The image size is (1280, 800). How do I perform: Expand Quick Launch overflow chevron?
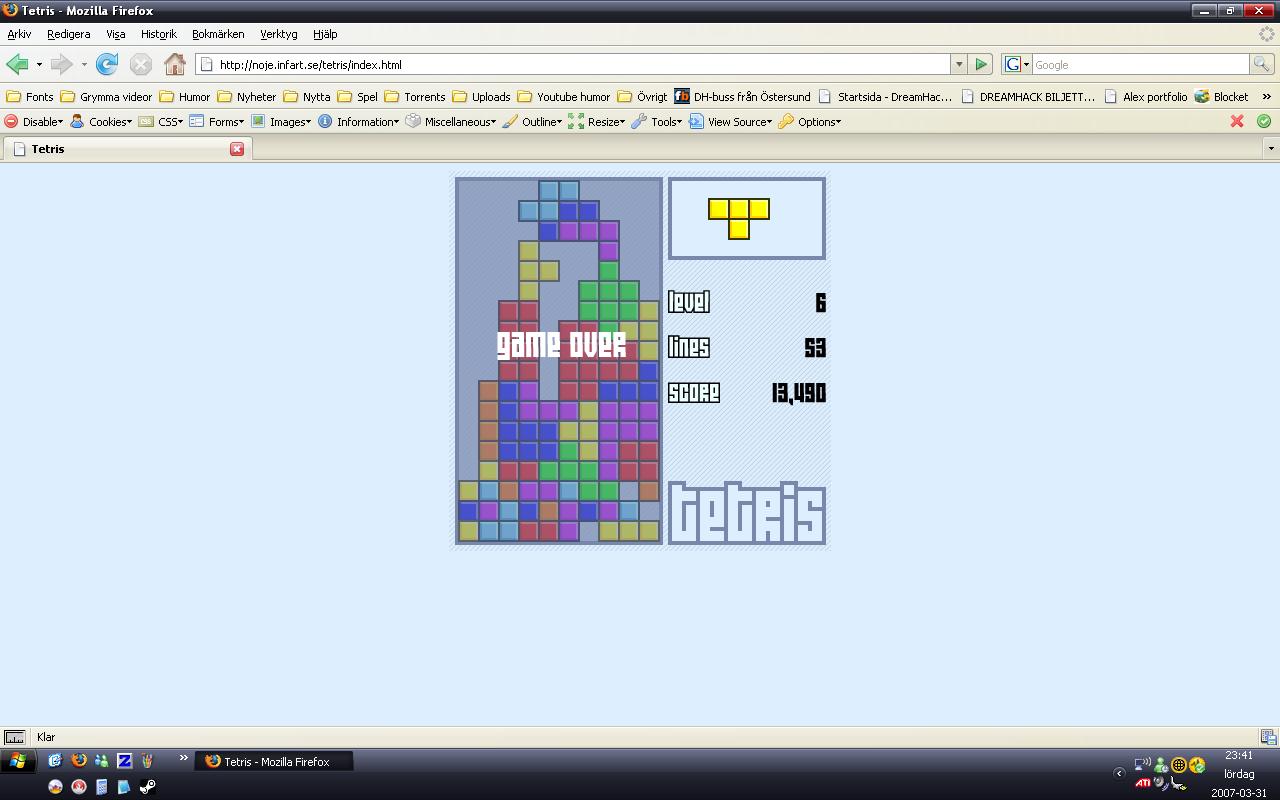pyautogui.click(x=184, y=760)
